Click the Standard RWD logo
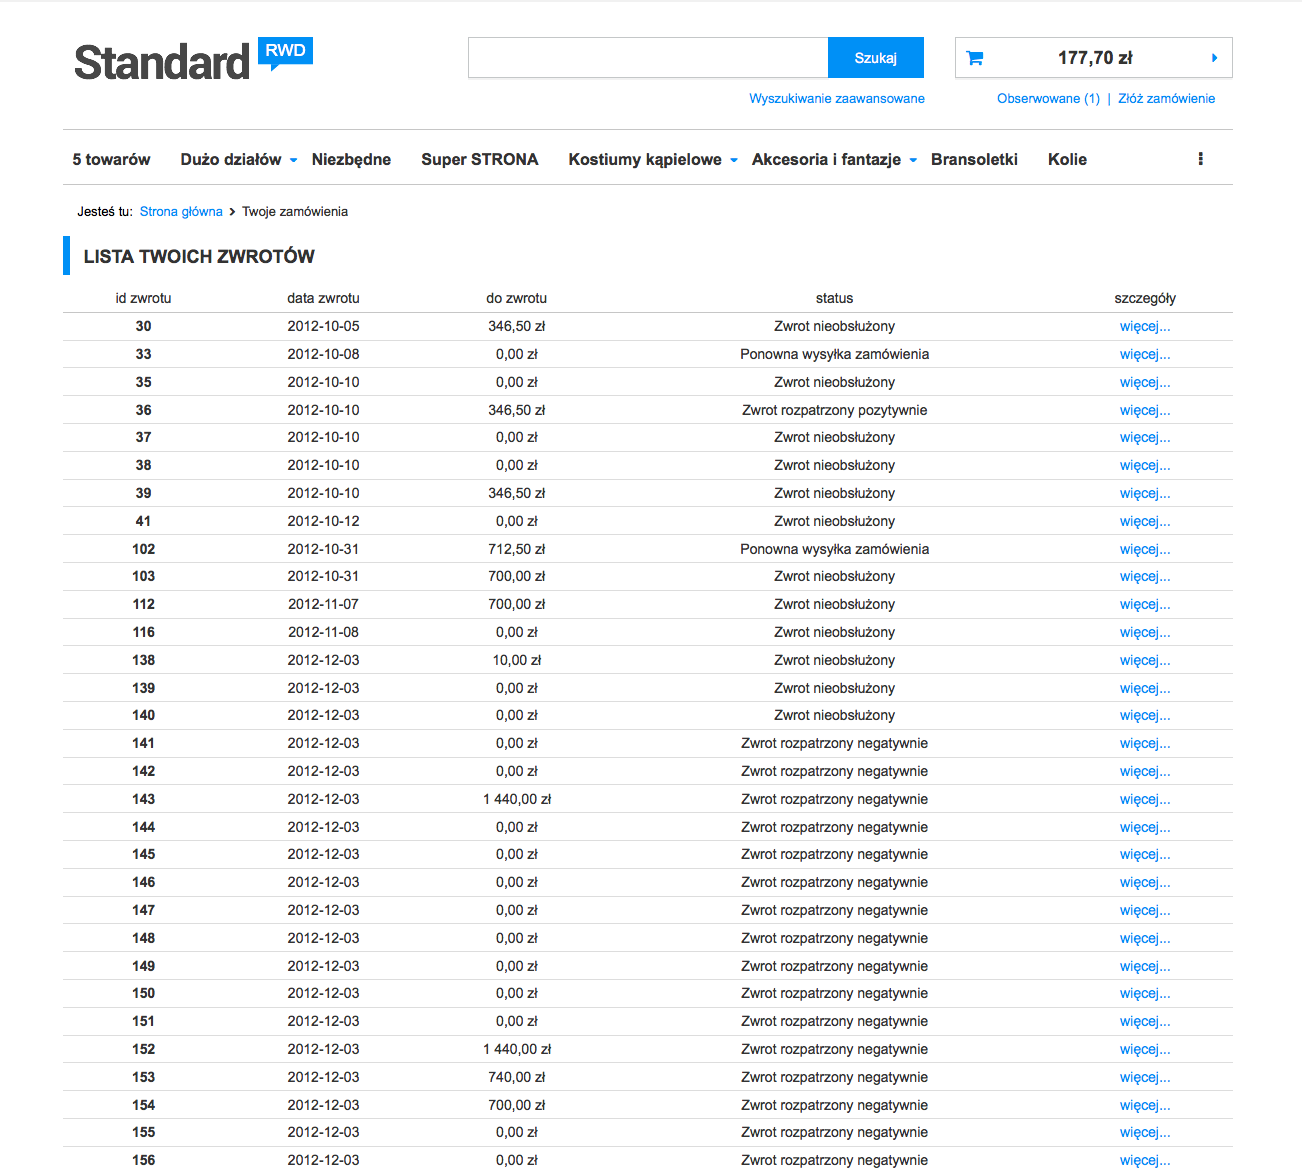Image resolution: width=1302 pixels, height=1173 pixels. pos(193,61)
